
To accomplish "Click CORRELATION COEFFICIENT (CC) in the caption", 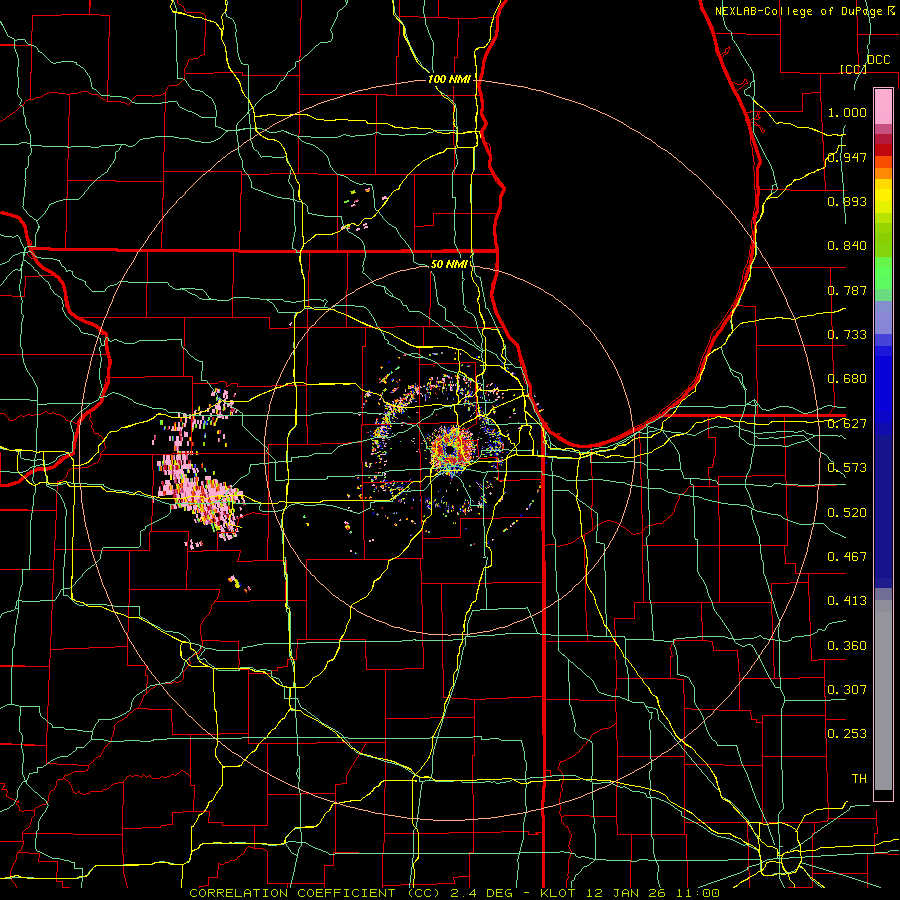I will [315, 893].
